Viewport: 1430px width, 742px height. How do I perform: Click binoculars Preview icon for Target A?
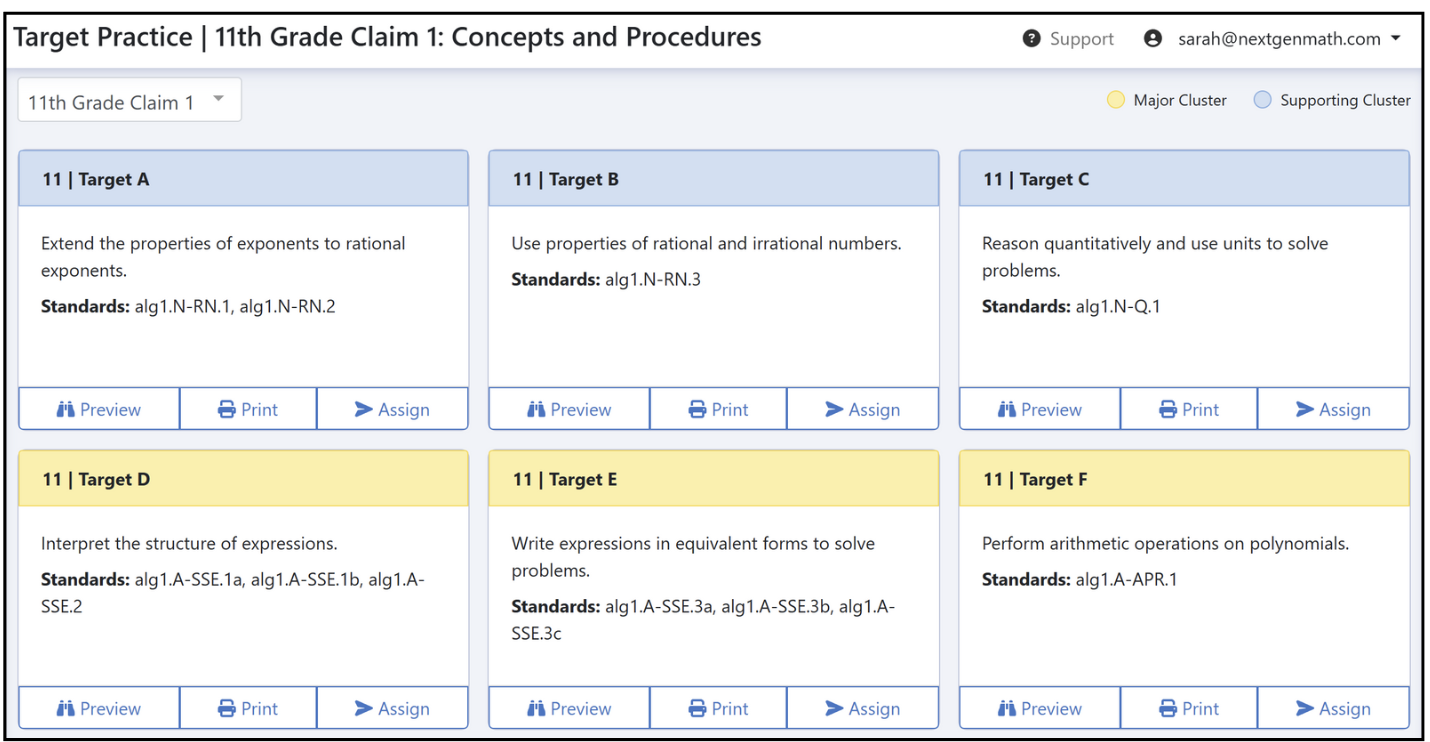[66, 409]
